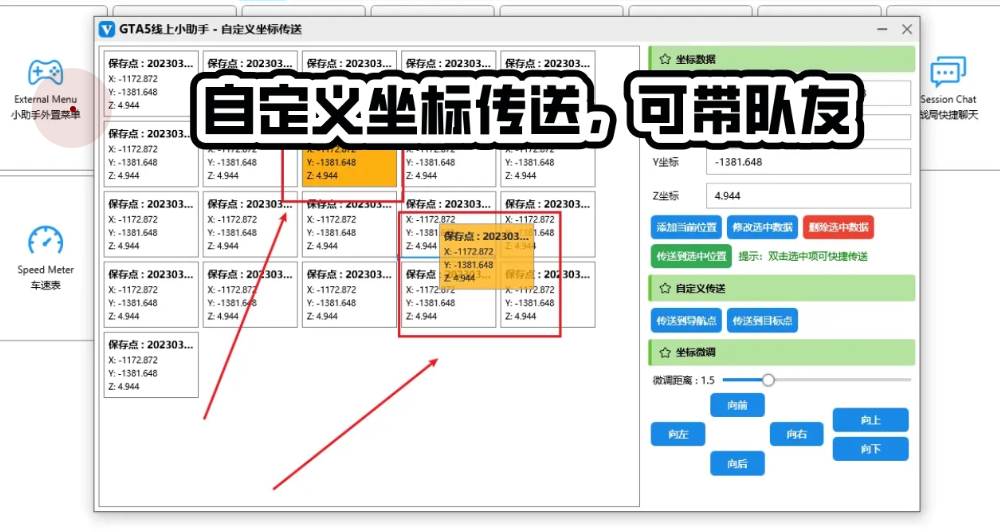Click the green 传送到选中位置 button
Screen dimensions: 1000x532
pyautogui.click(x=690, y=256)
